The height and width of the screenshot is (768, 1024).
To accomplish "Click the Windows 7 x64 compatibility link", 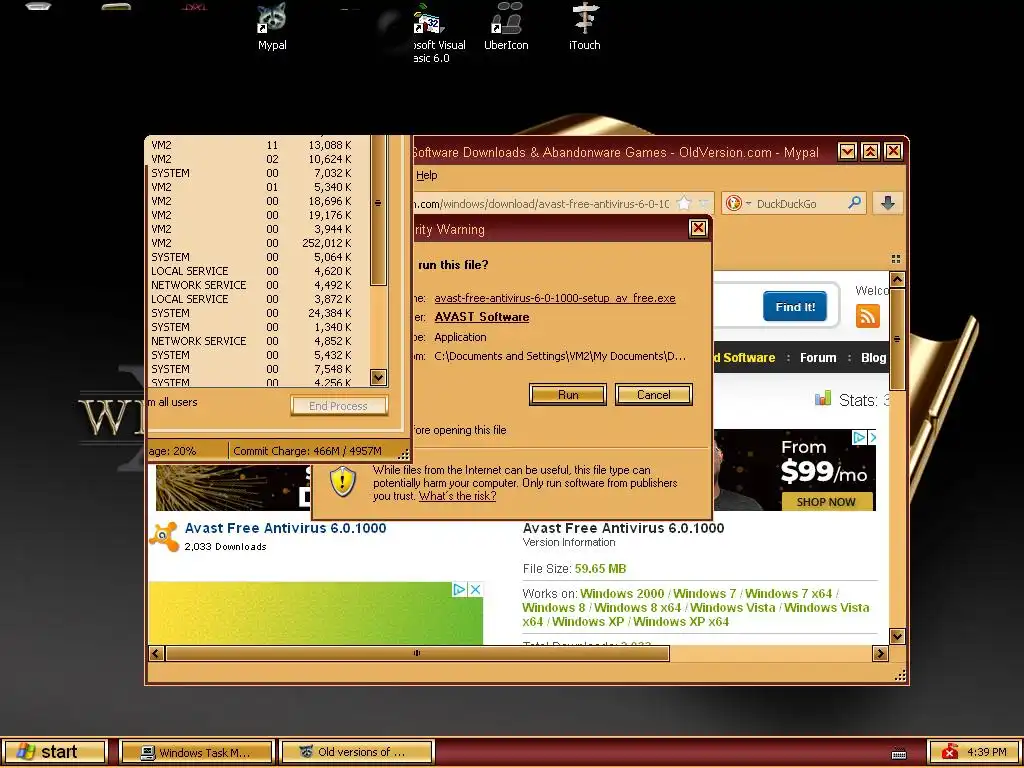I will pyautogui.click(x=788, y=594).
